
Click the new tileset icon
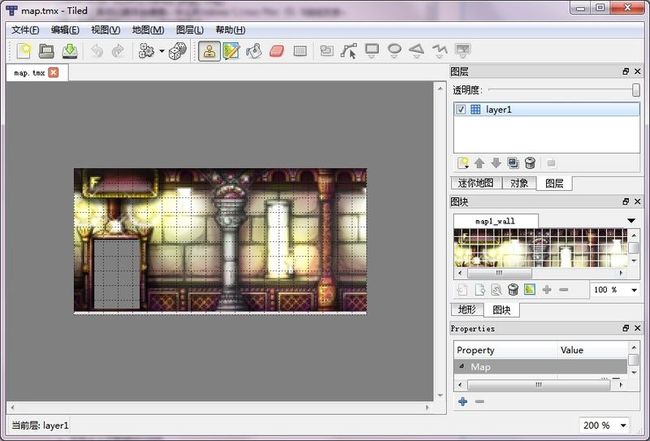click(x=462, y=290)
